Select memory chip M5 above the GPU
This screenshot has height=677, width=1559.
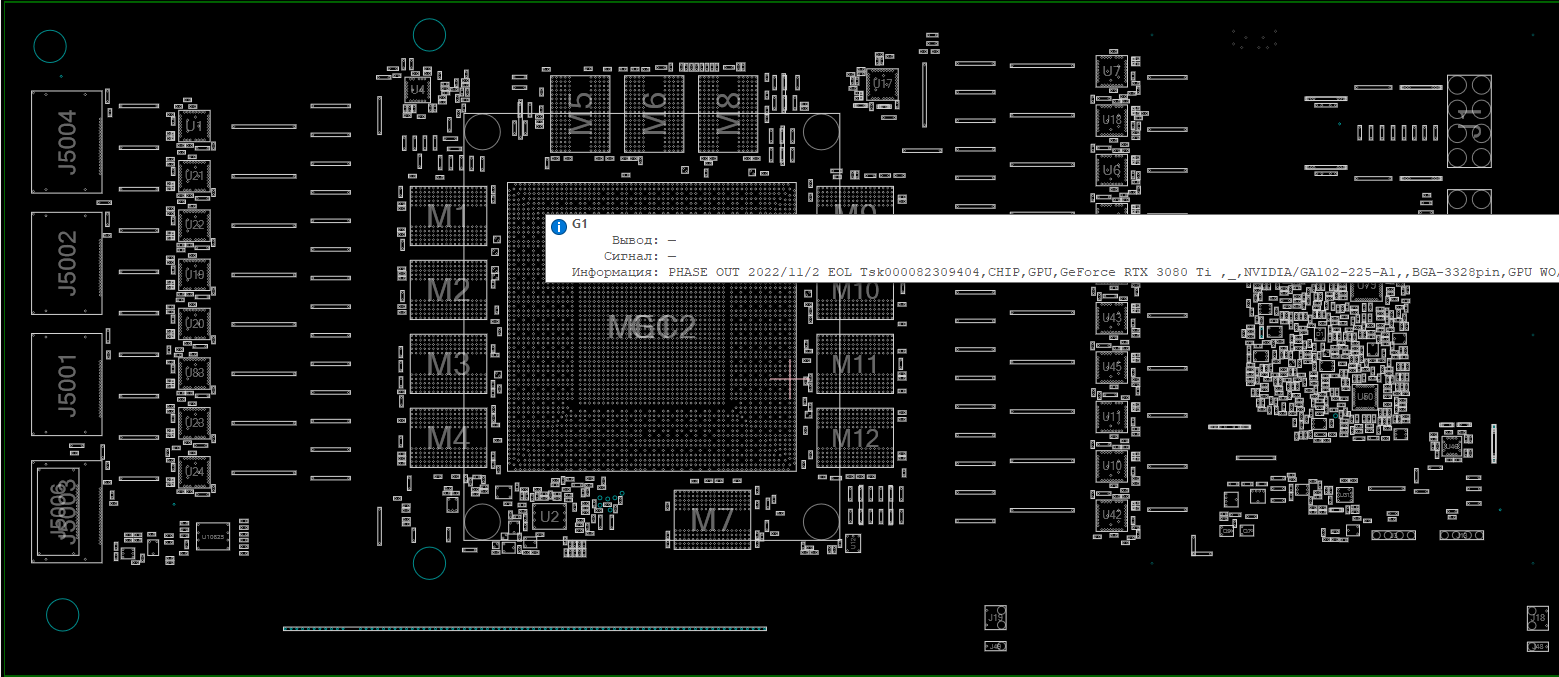pos(580,114)
